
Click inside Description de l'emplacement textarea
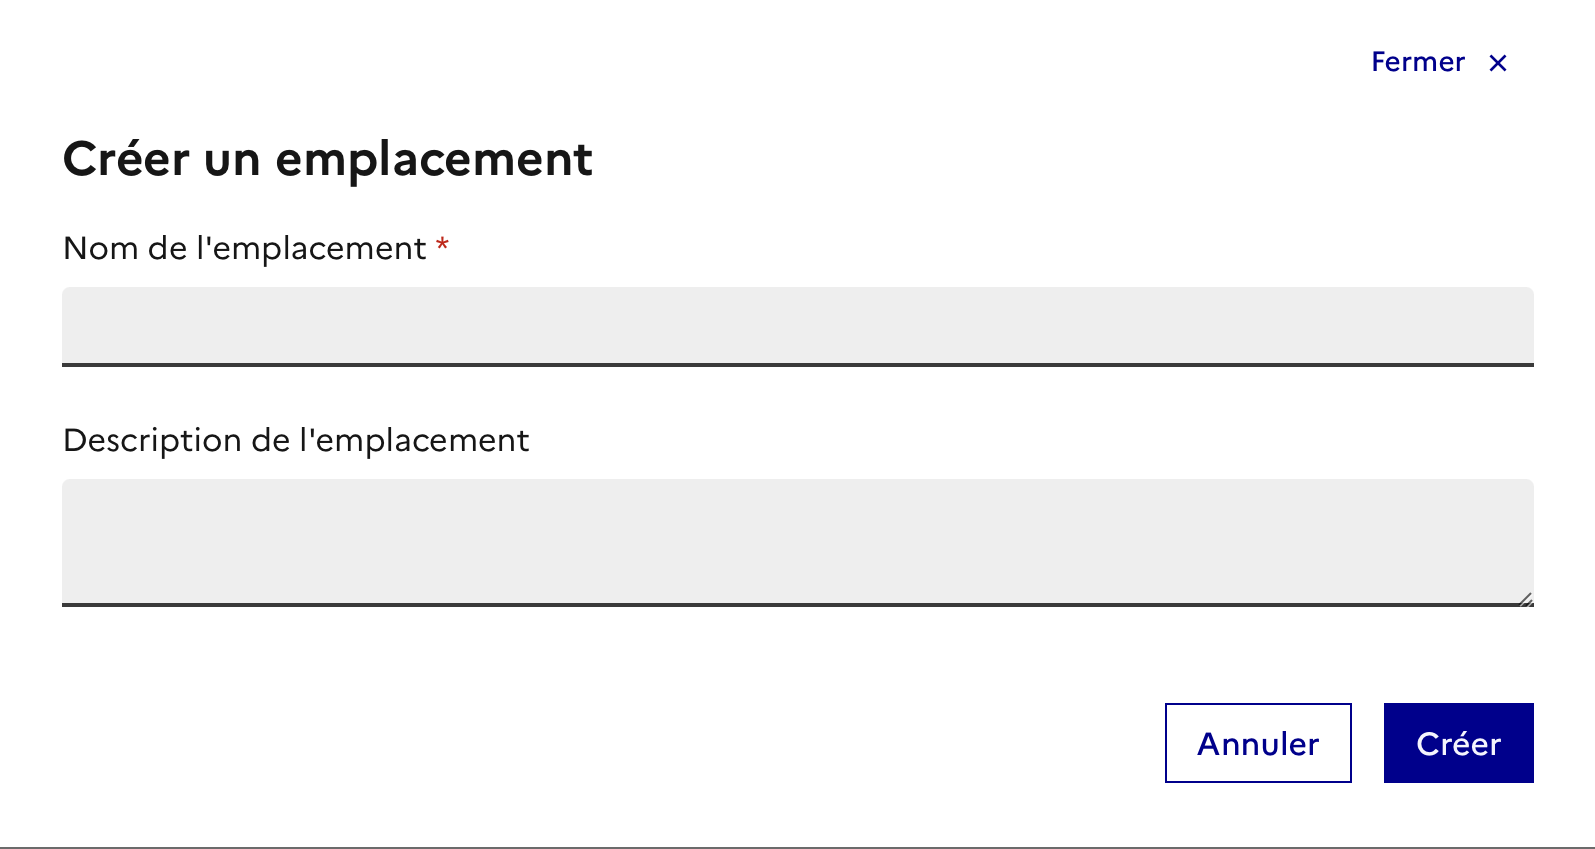[x=797, y=541]
